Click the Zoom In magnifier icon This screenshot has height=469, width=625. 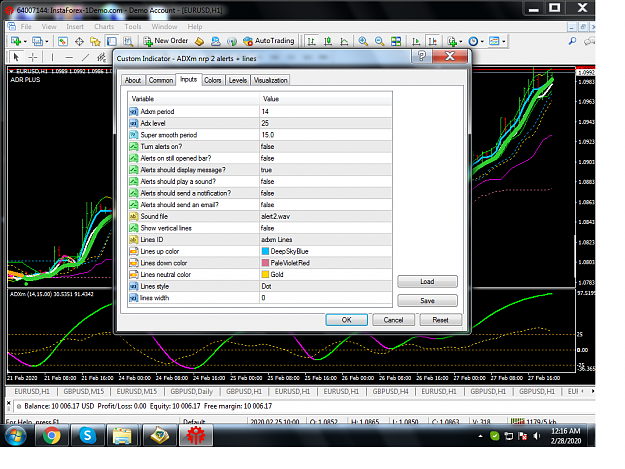click(363, 41)
